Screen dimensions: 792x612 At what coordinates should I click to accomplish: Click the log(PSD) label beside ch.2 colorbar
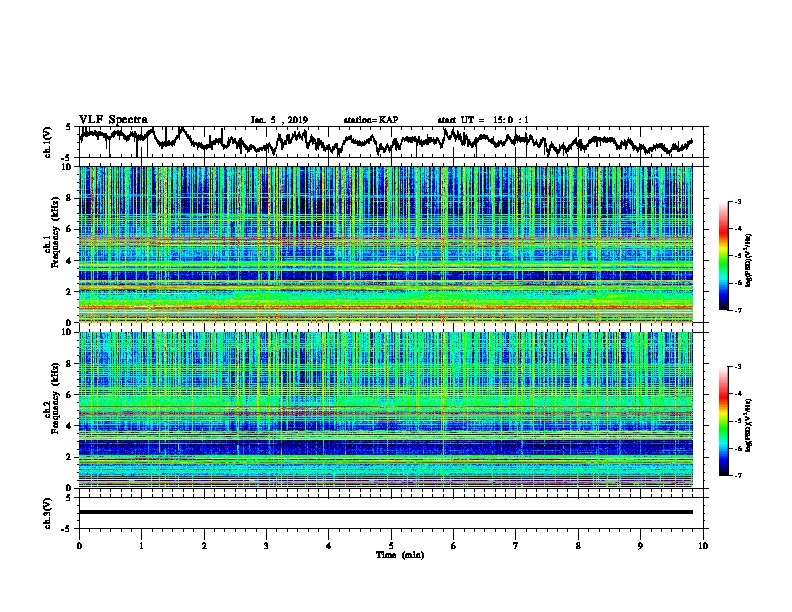749,424
